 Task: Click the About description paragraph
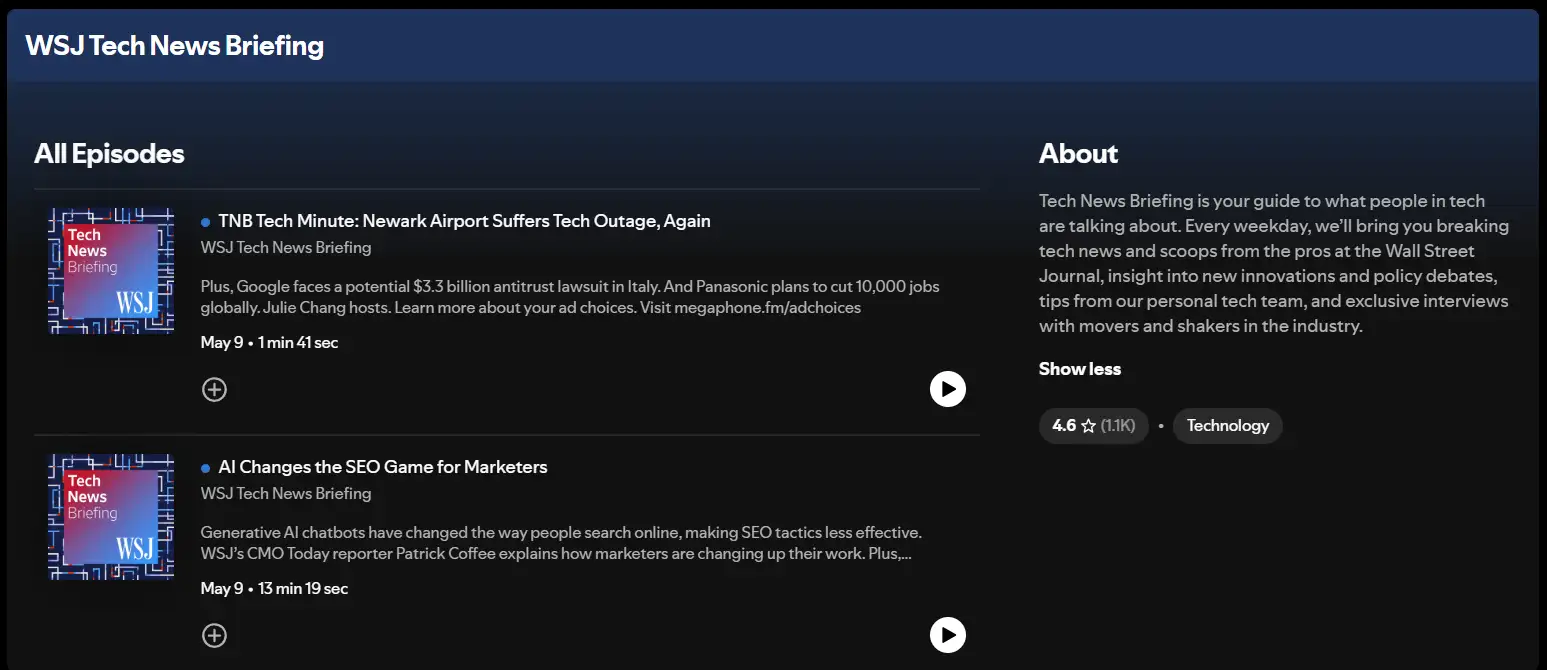click(1274, 264)
